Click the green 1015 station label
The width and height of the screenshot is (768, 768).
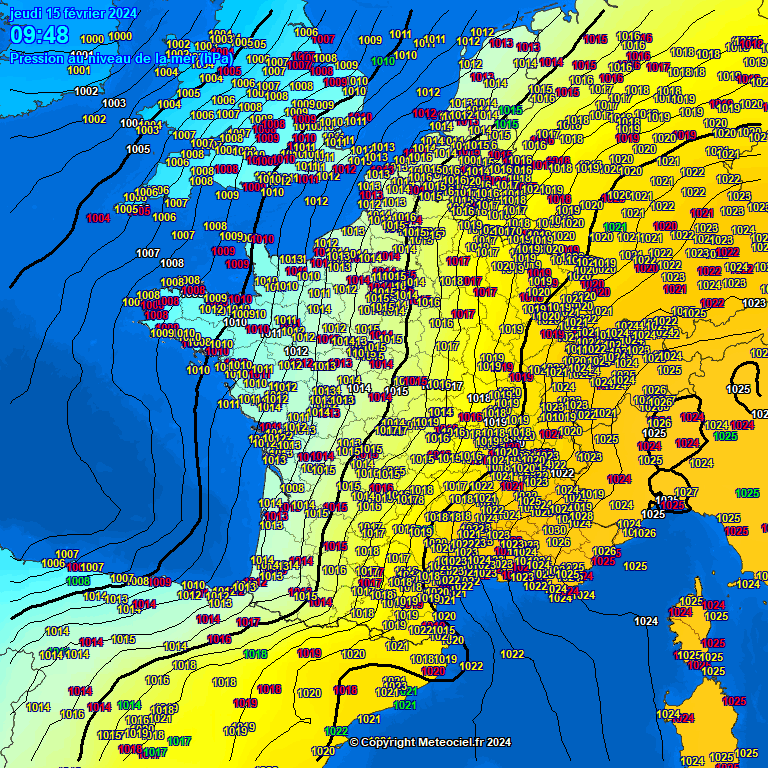point(511,111)
